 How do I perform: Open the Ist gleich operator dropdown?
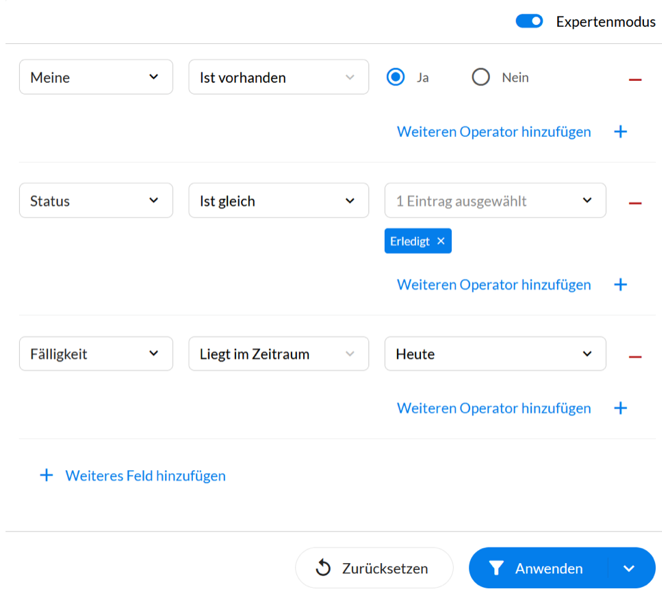[x=279, y=200]
